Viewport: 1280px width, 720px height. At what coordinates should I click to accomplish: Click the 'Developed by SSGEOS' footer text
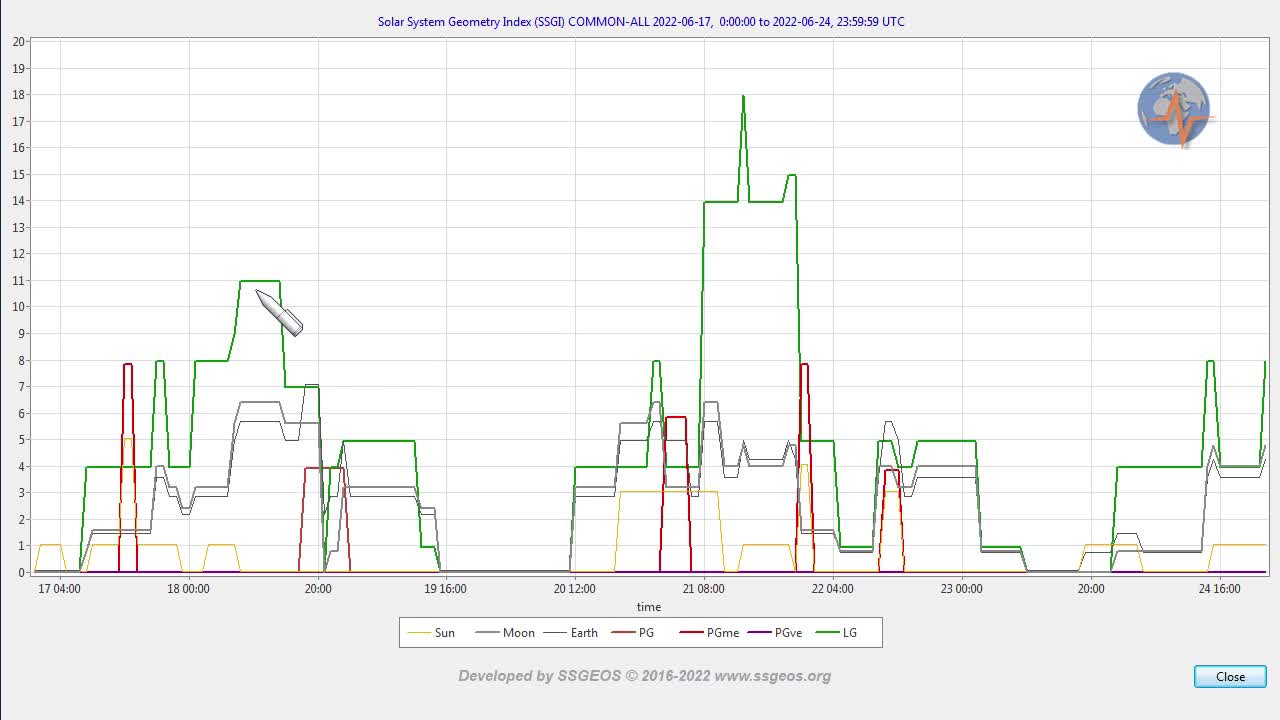tap(644, 676)
